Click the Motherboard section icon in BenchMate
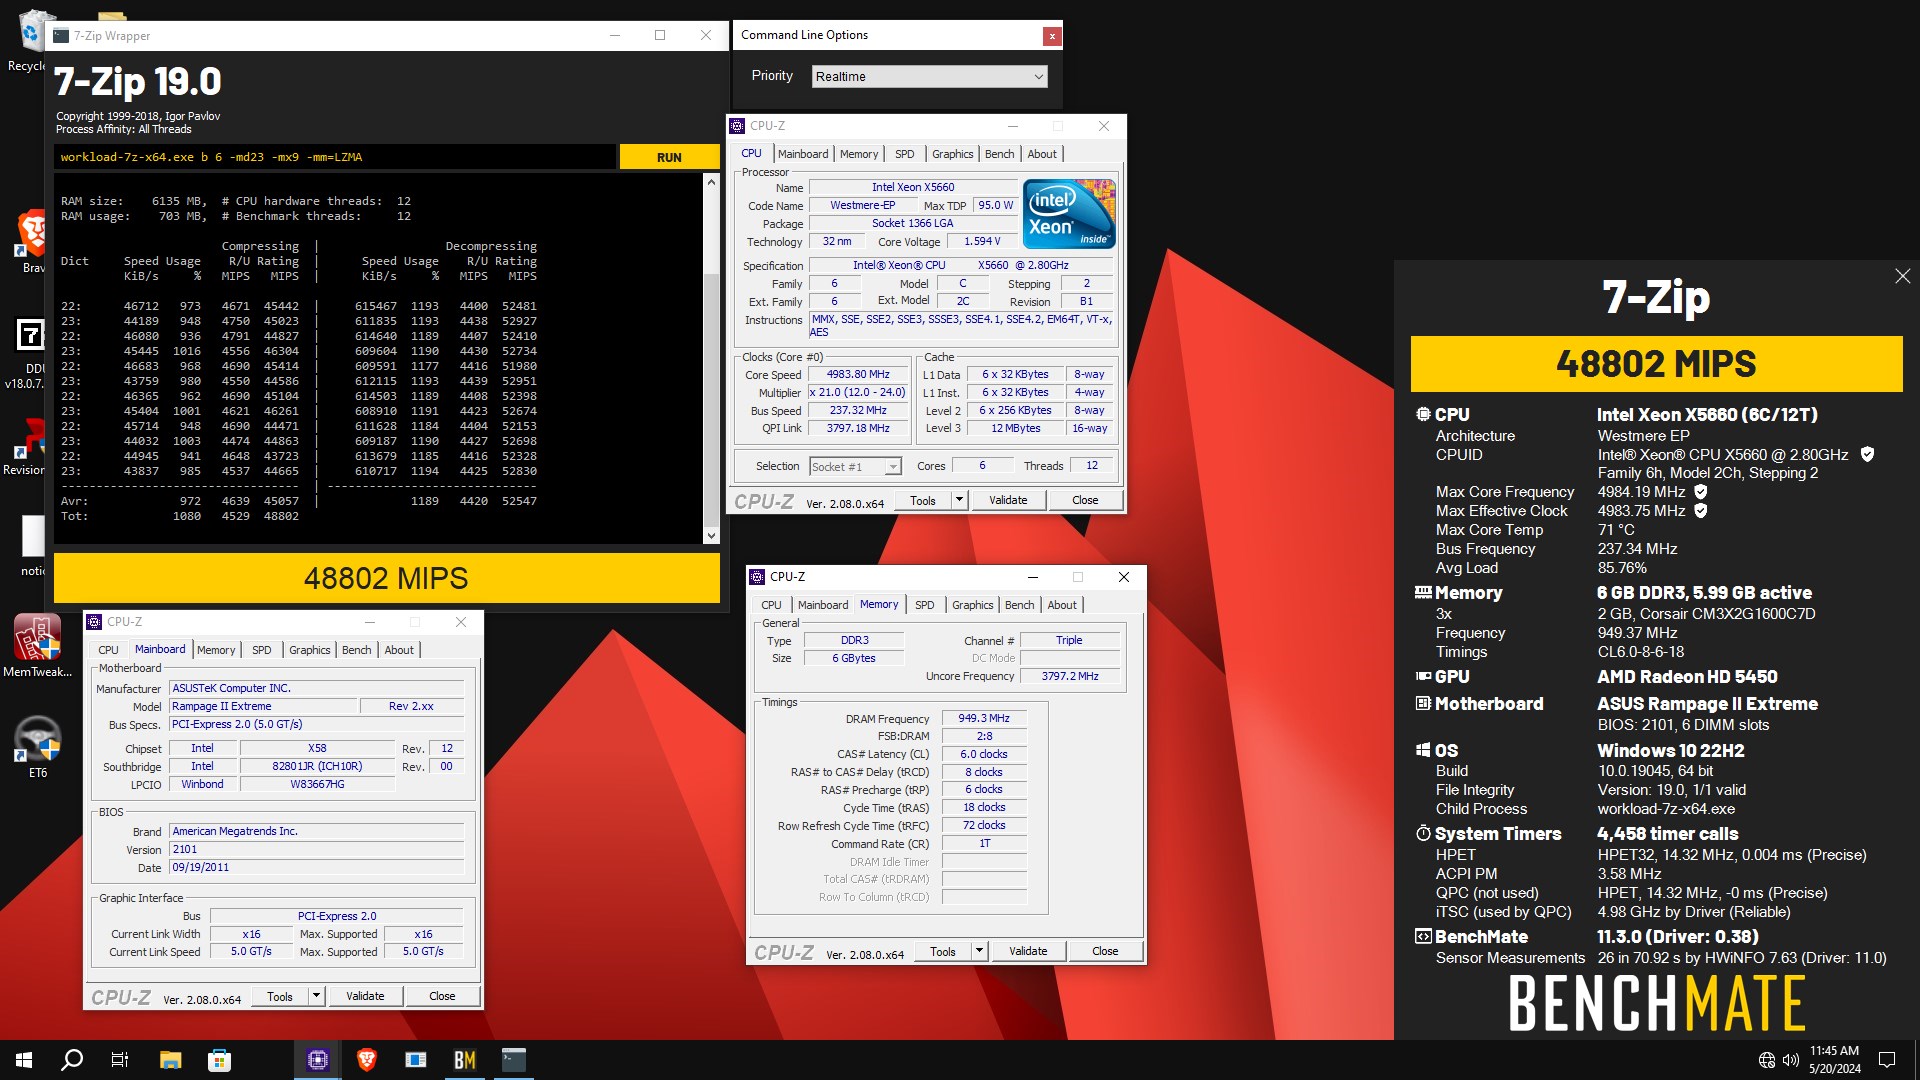Screen dimensions: 1920x1080 [1423, 703]
